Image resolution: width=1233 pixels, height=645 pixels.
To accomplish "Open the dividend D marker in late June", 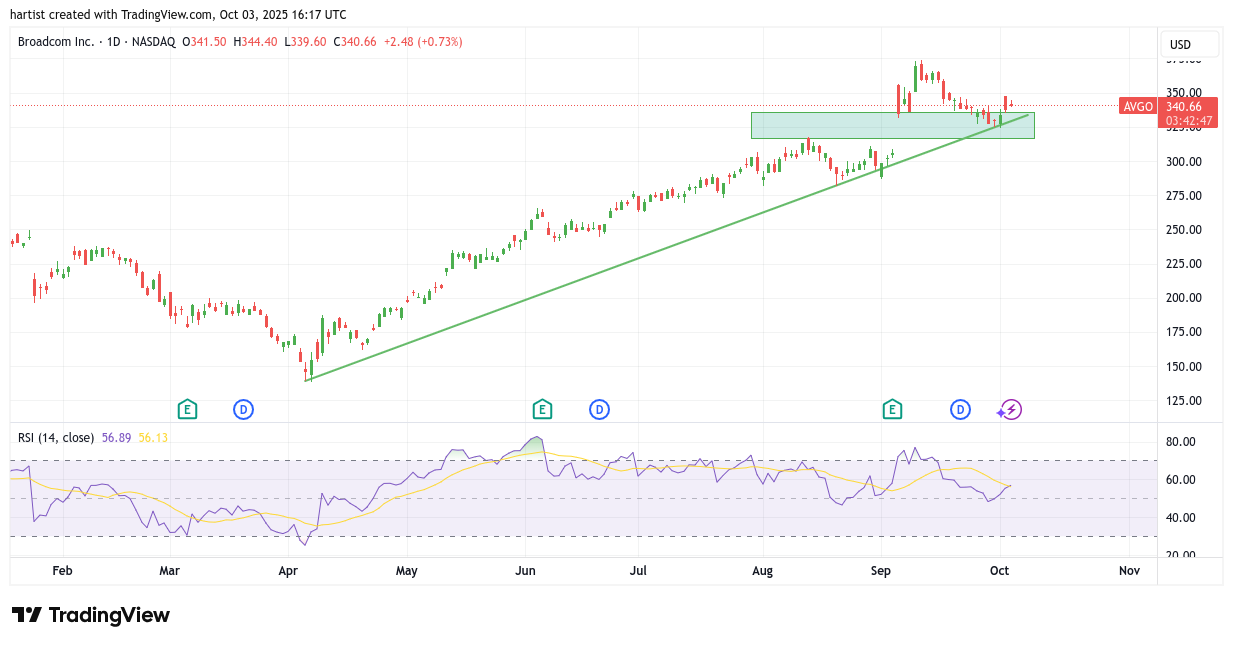I will (x=599, y=409).
